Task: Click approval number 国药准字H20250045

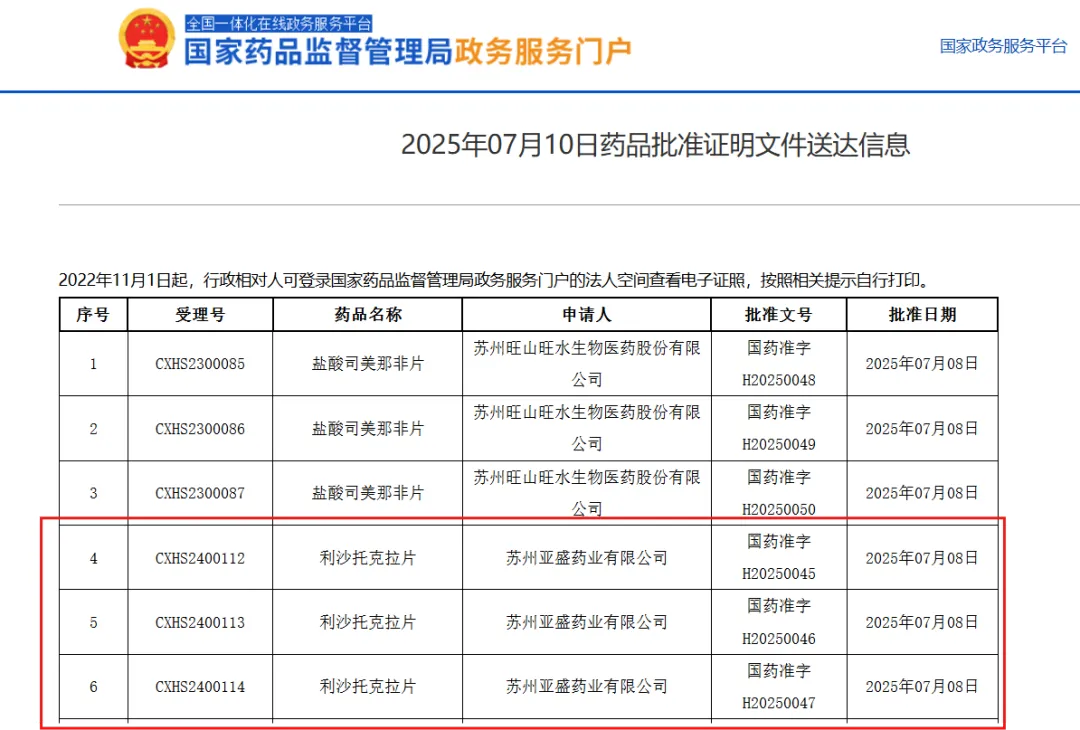Action: pyautogui.click(x=779, y=558)
